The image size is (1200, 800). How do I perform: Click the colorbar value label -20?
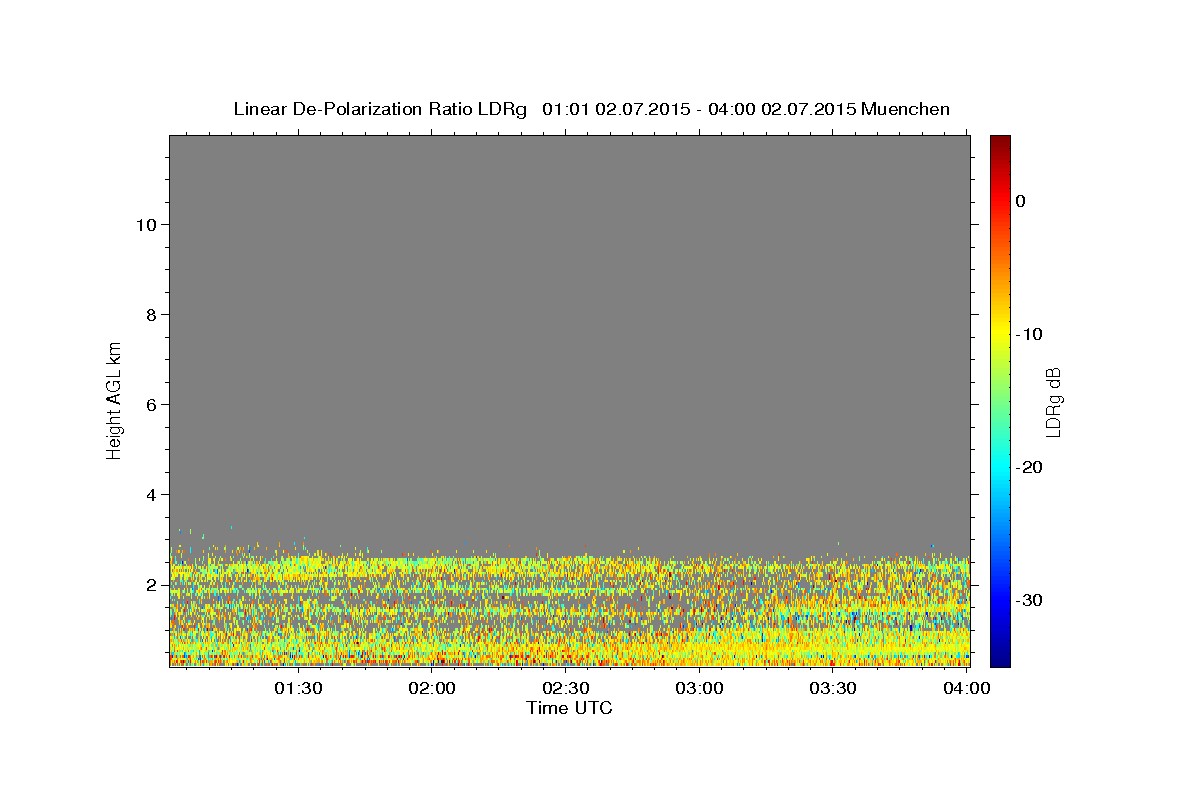coord(1030,467)
